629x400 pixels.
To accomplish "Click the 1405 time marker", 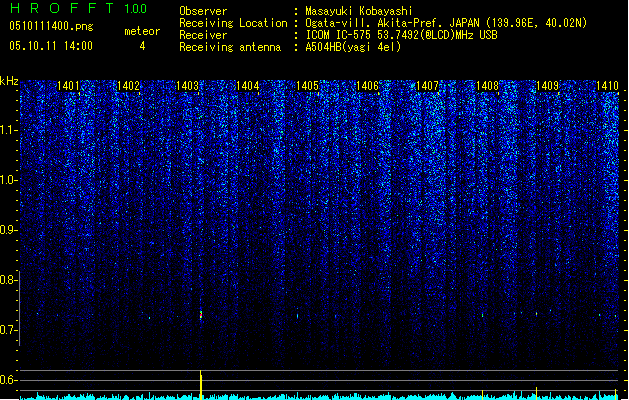I will point(307,86).
